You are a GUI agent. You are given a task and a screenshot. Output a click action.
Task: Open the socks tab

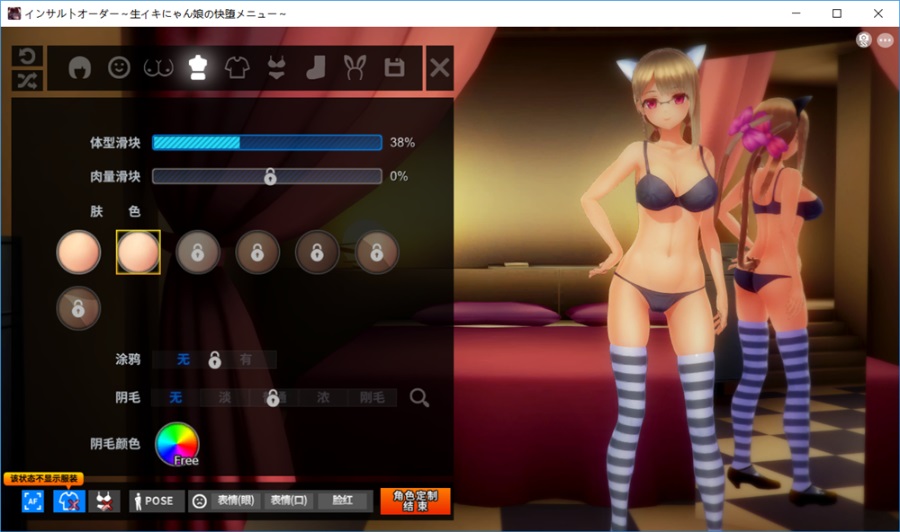(x=316, y=68)
